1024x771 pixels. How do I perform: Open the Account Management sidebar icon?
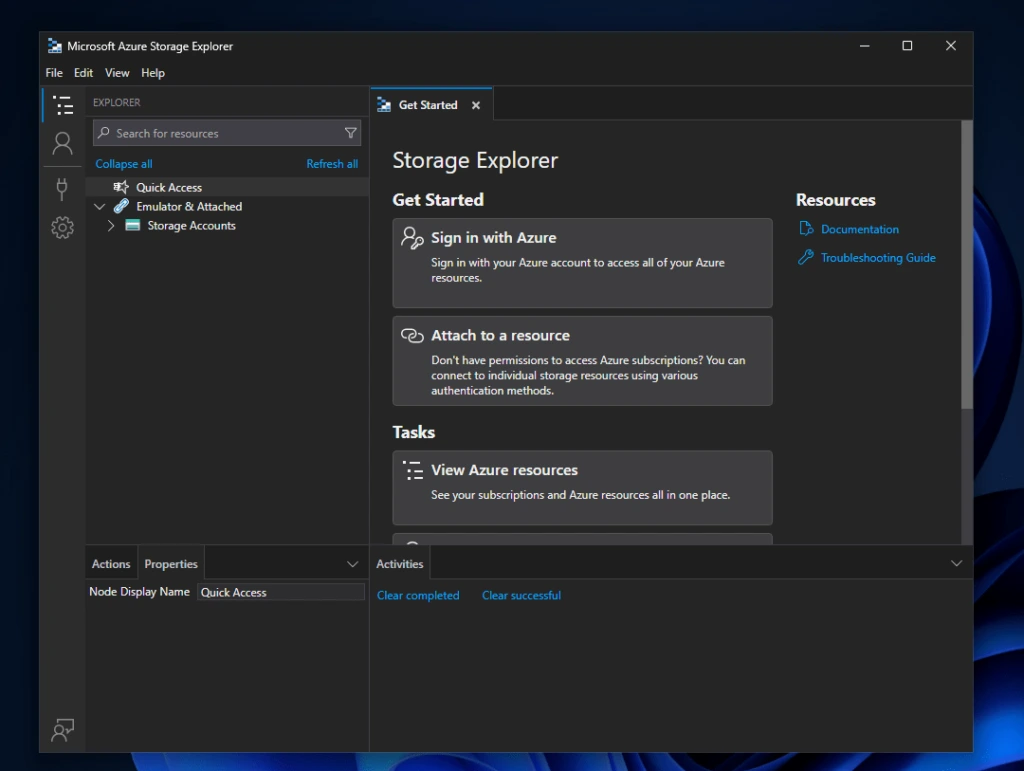[63, 144]
